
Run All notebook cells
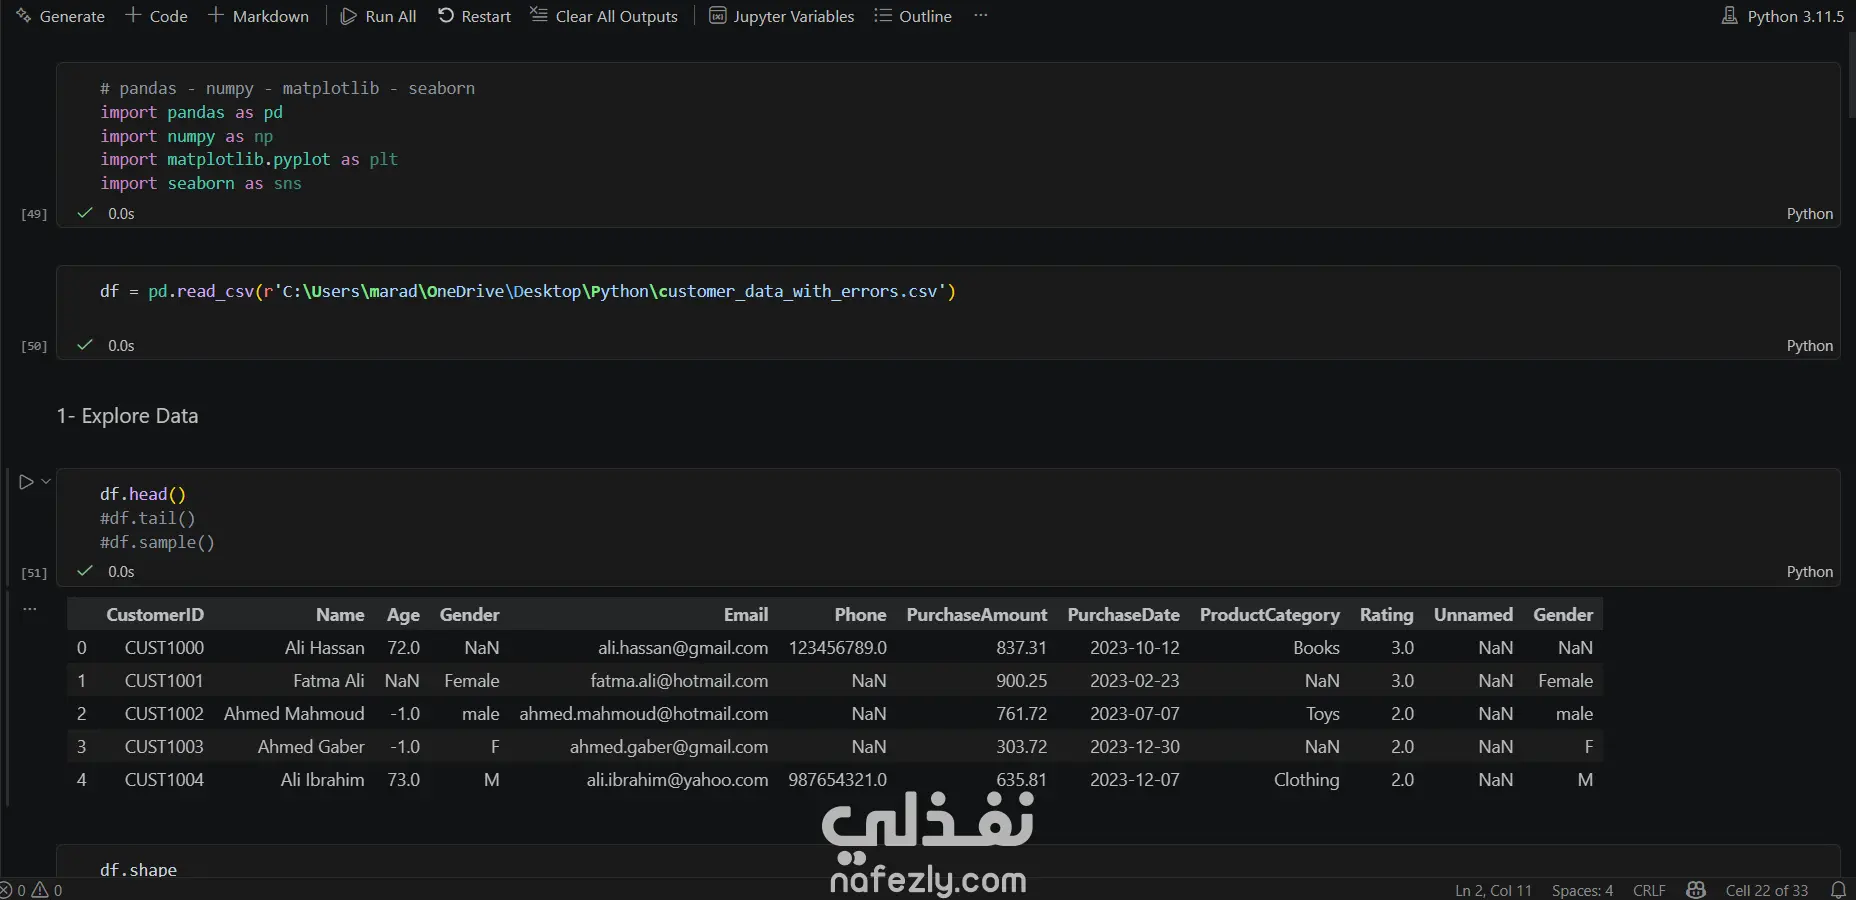point(378,16)
